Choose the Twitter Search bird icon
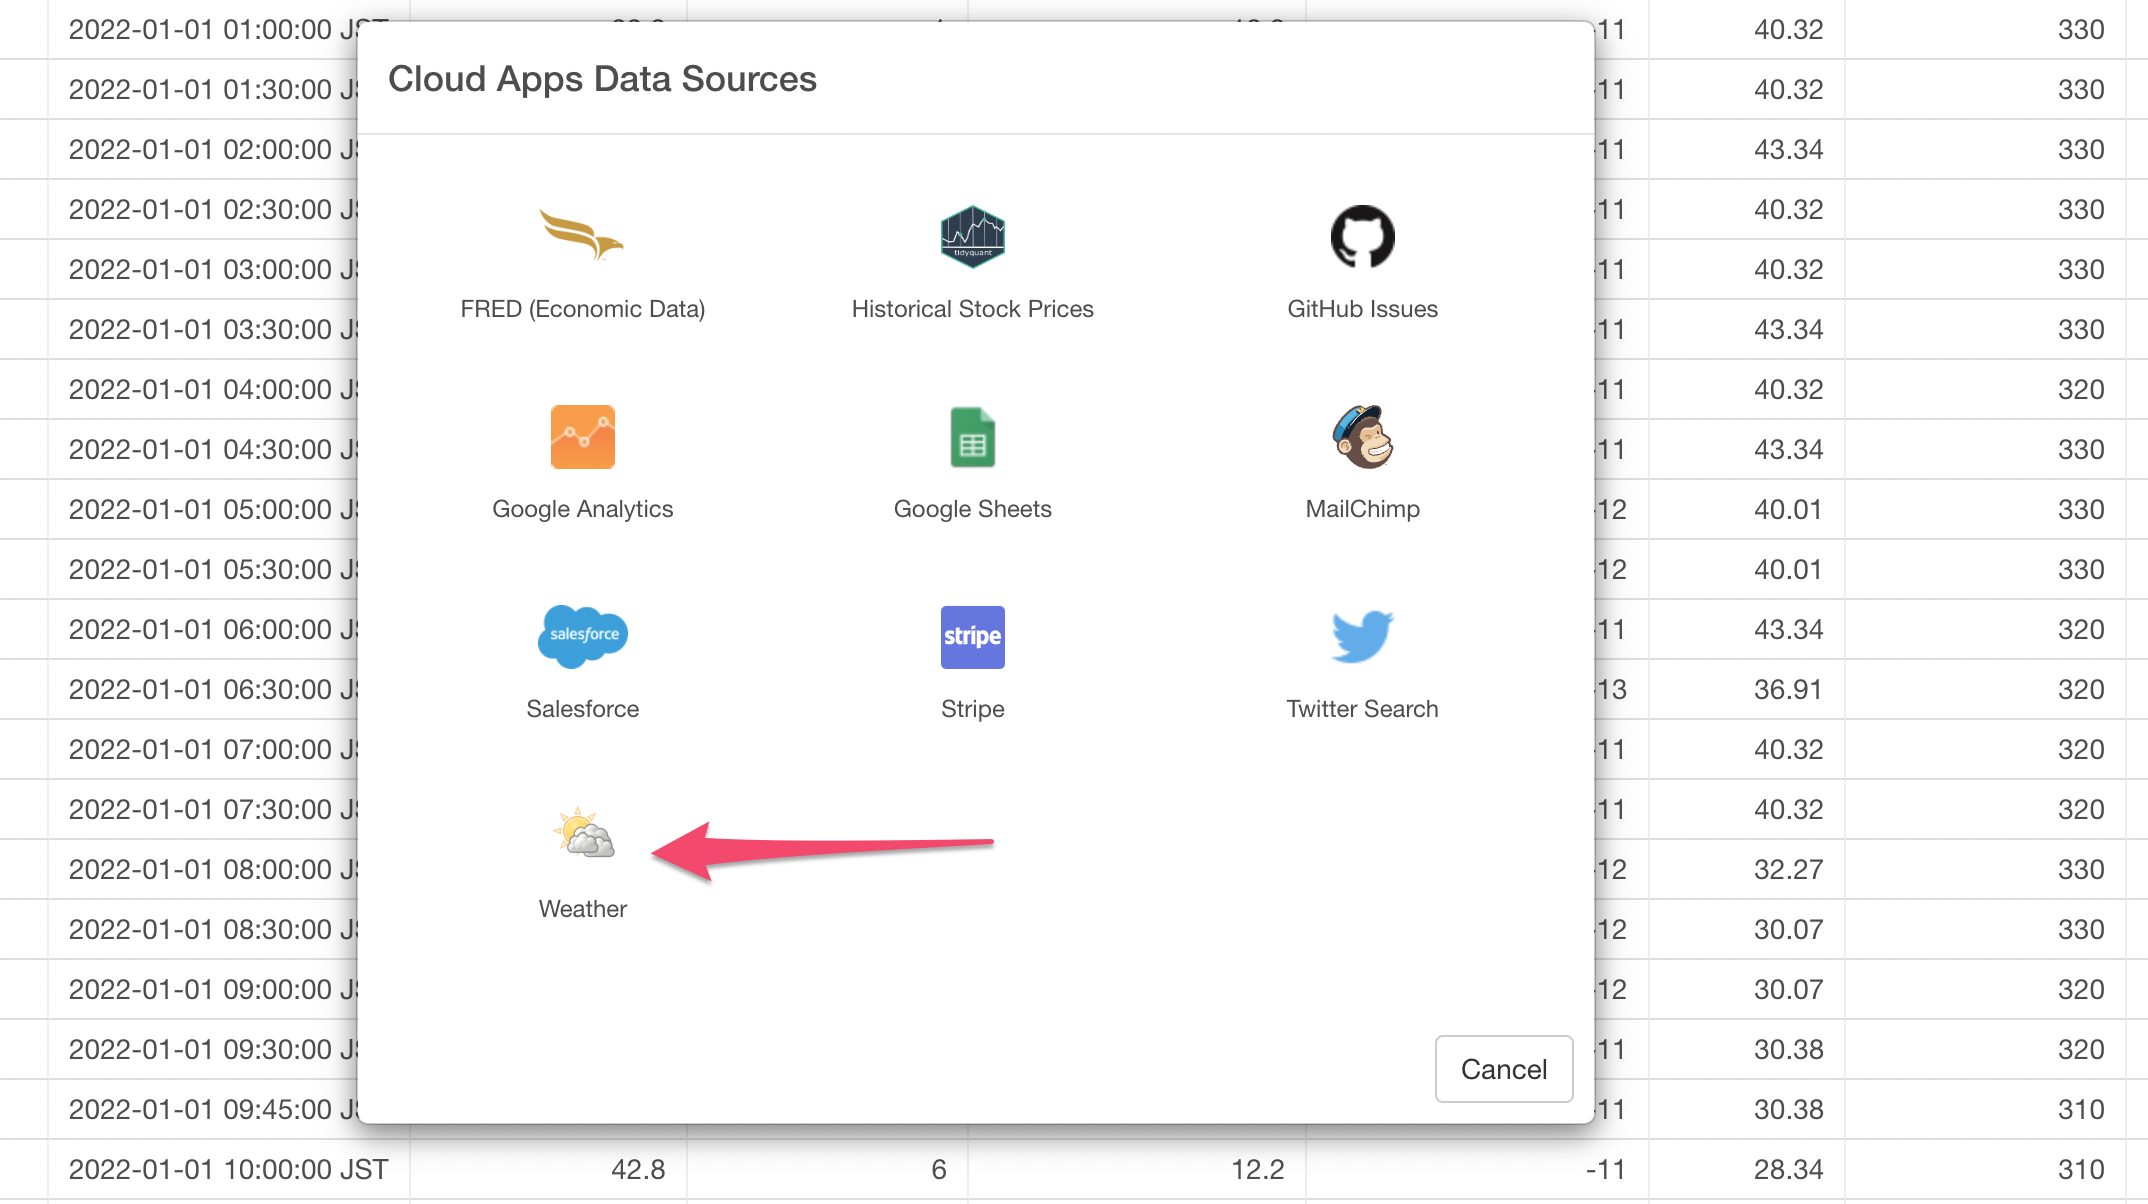This screenshot has height=1204, width=2148. coord(1362,637)
